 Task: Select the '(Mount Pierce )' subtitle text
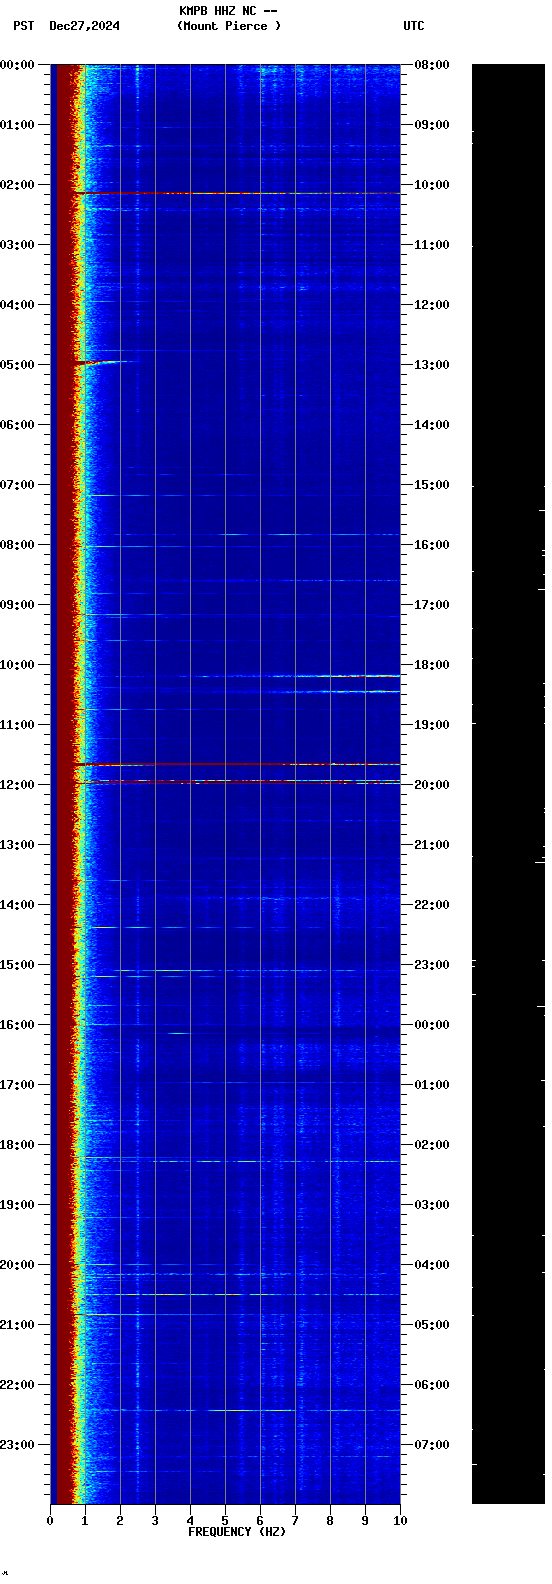coord(229,26)
